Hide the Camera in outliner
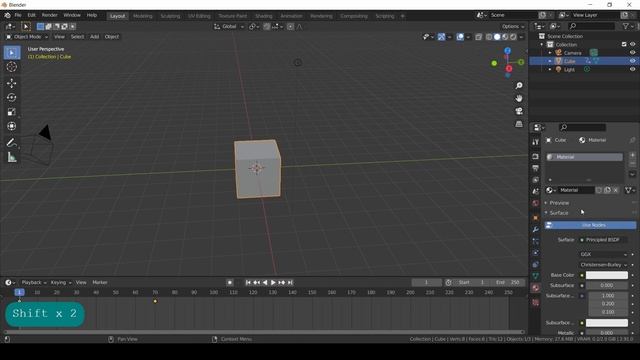 point(632,53)
